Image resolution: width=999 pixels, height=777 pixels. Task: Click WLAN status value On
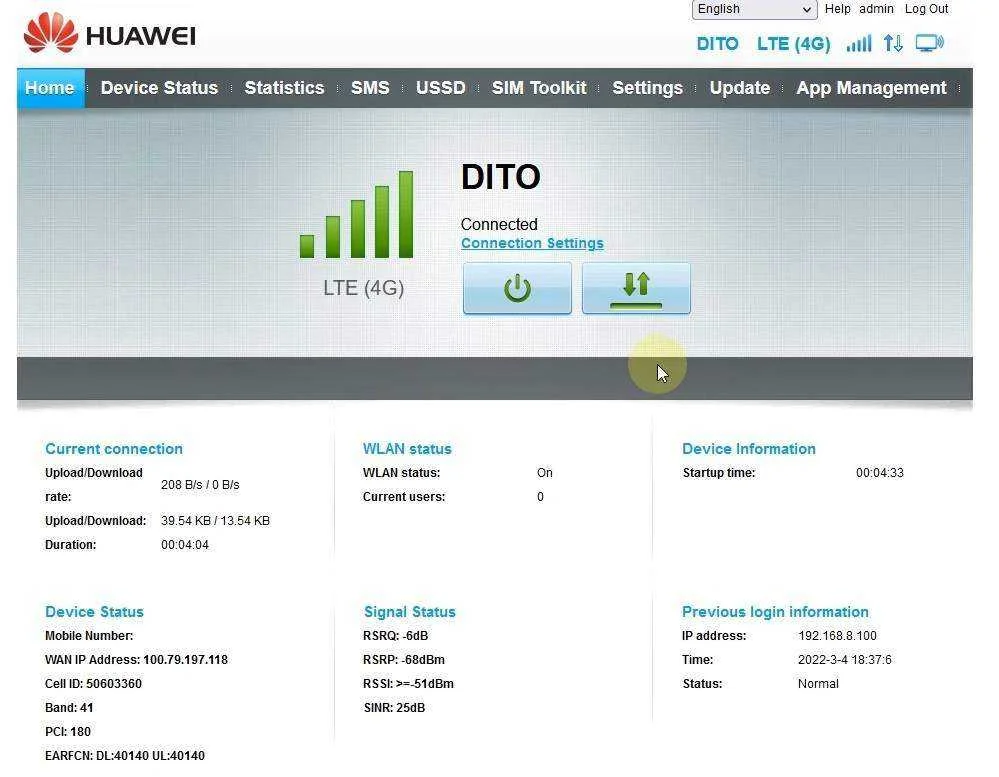(x=545, y=473)
